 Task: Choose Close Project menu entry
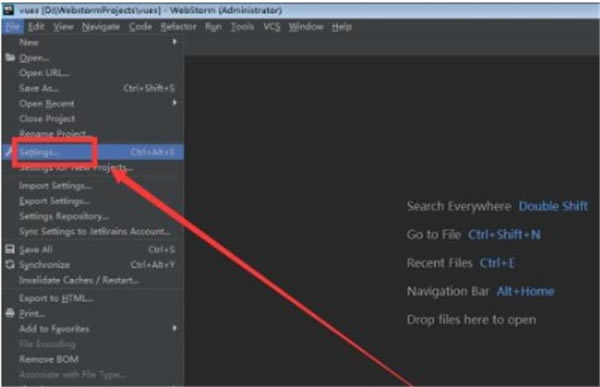(x=92, y=119)
